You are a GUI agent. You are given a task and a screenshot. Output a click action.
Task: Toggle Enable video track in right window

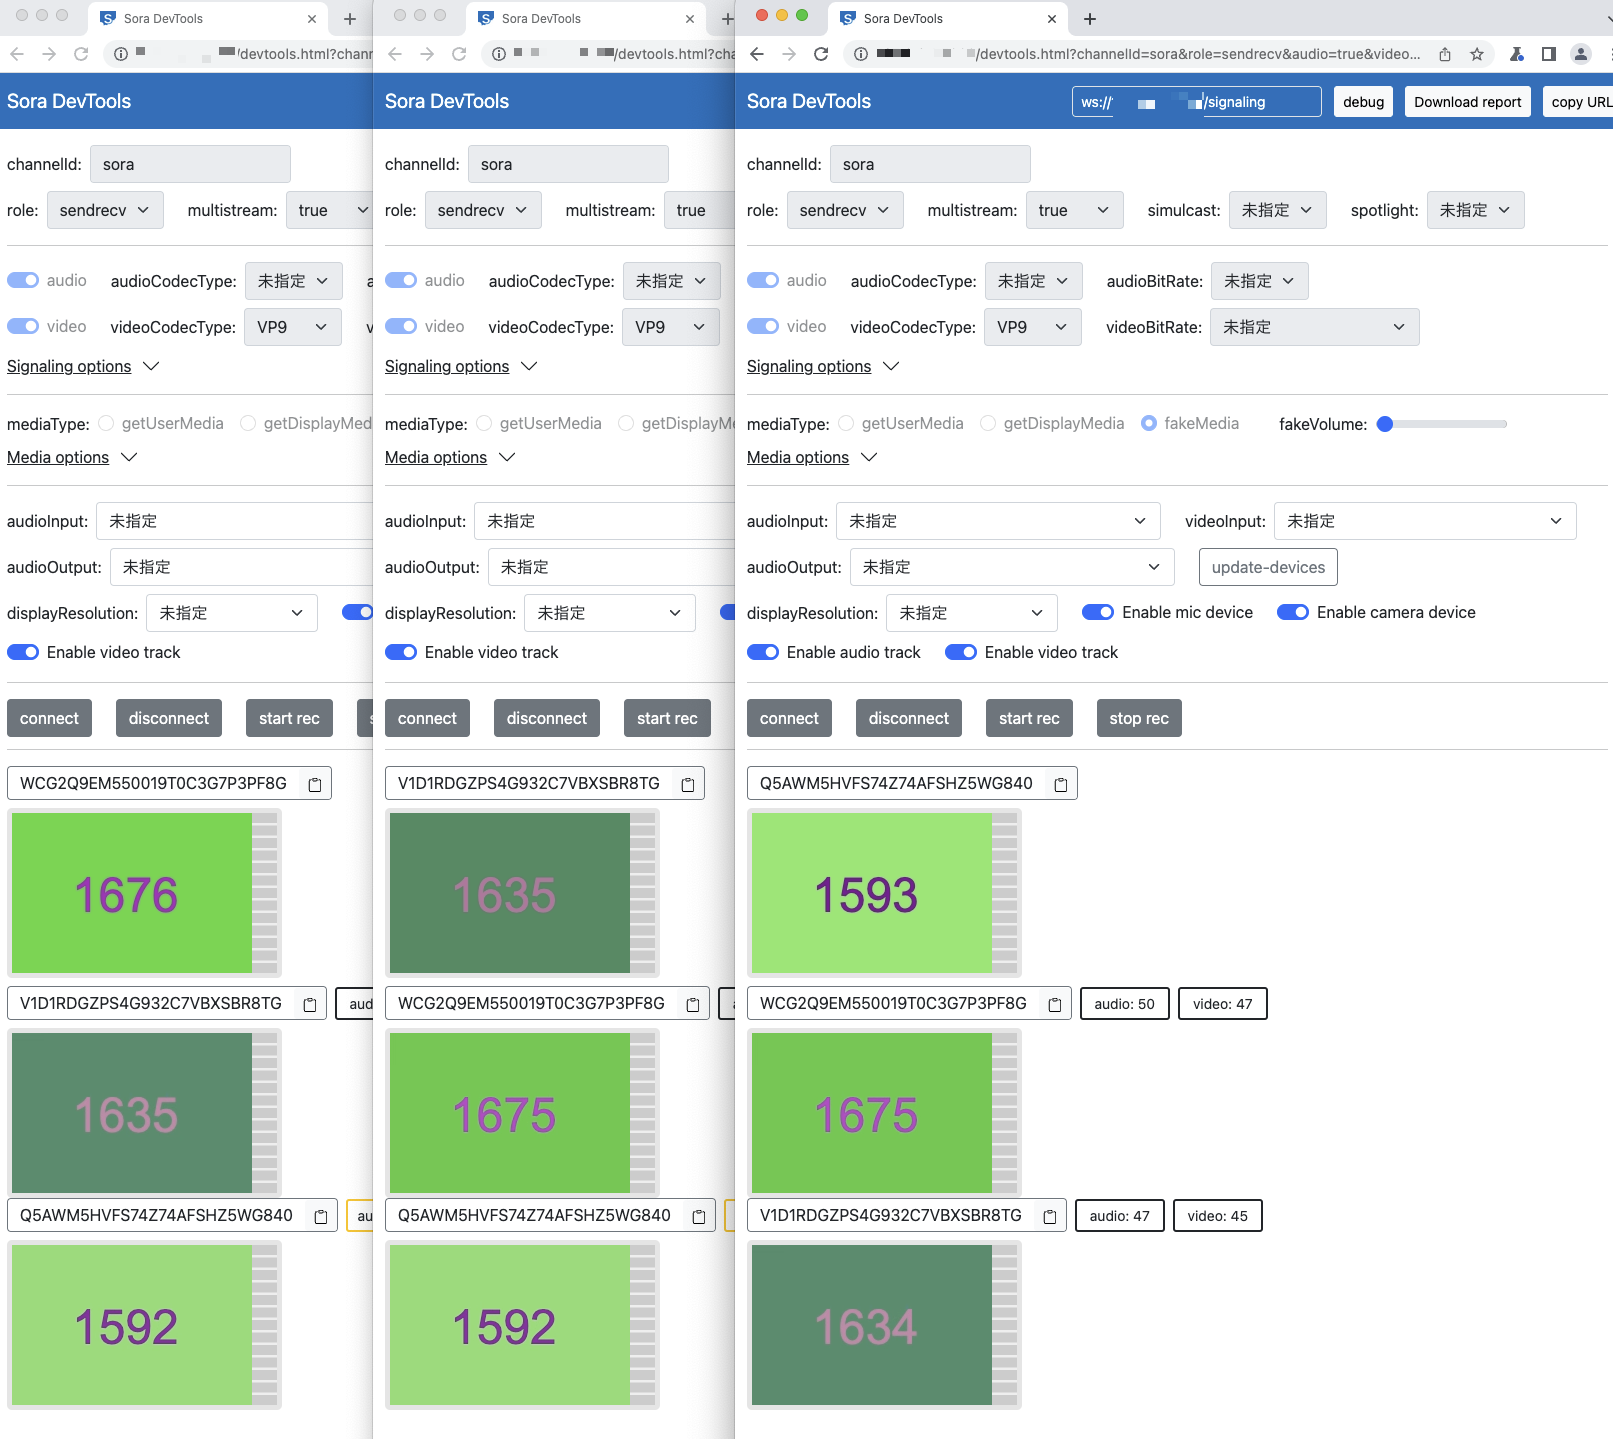tap(961, 652)
